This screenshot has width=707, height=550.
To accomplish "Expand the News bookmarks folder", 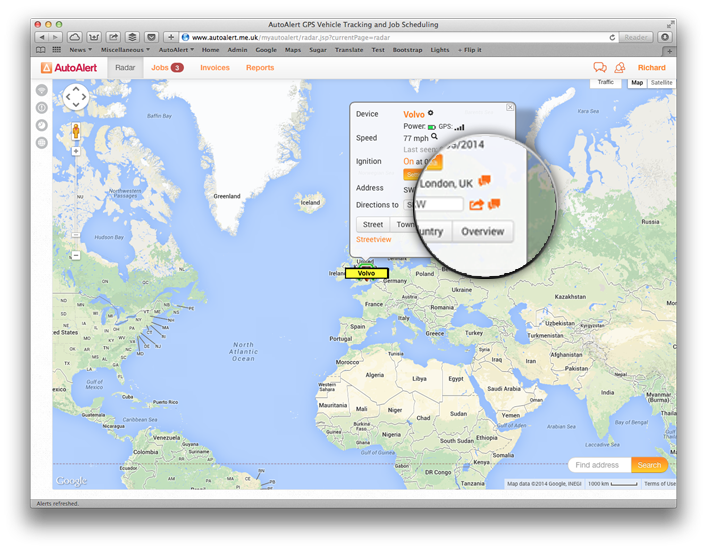I will (x=80, y=50).
